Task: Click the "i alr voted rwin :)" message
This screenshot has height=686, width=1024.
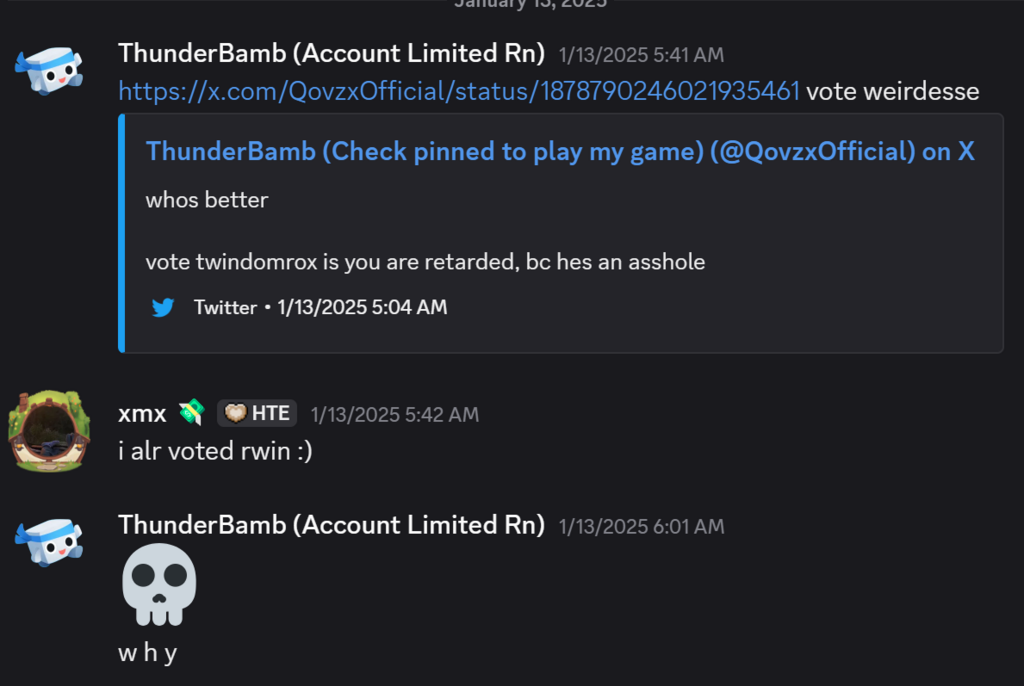Action: click(215, 452)
